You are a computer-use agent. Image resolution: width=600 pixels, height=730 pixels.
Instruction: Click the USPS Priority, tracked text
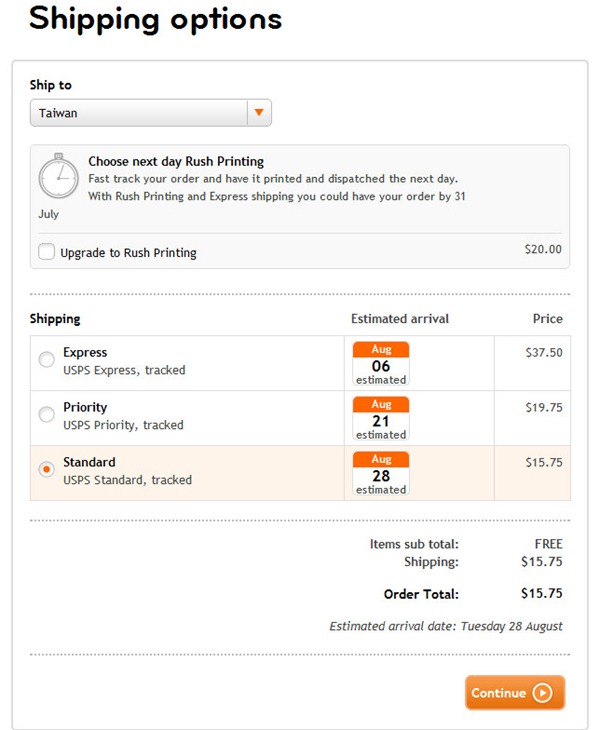pos(123,425)
